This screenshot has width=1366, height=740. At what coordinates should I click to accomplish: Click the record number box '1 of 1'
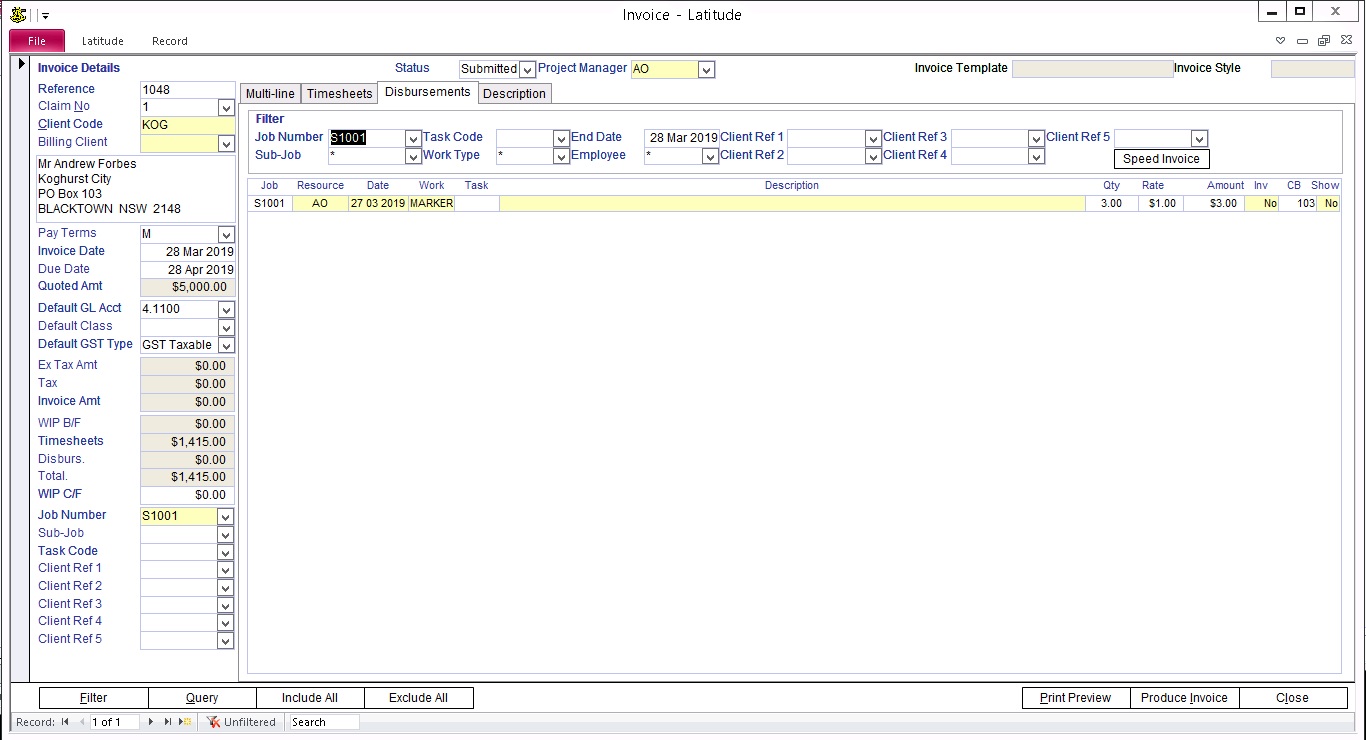pos(114,722)
